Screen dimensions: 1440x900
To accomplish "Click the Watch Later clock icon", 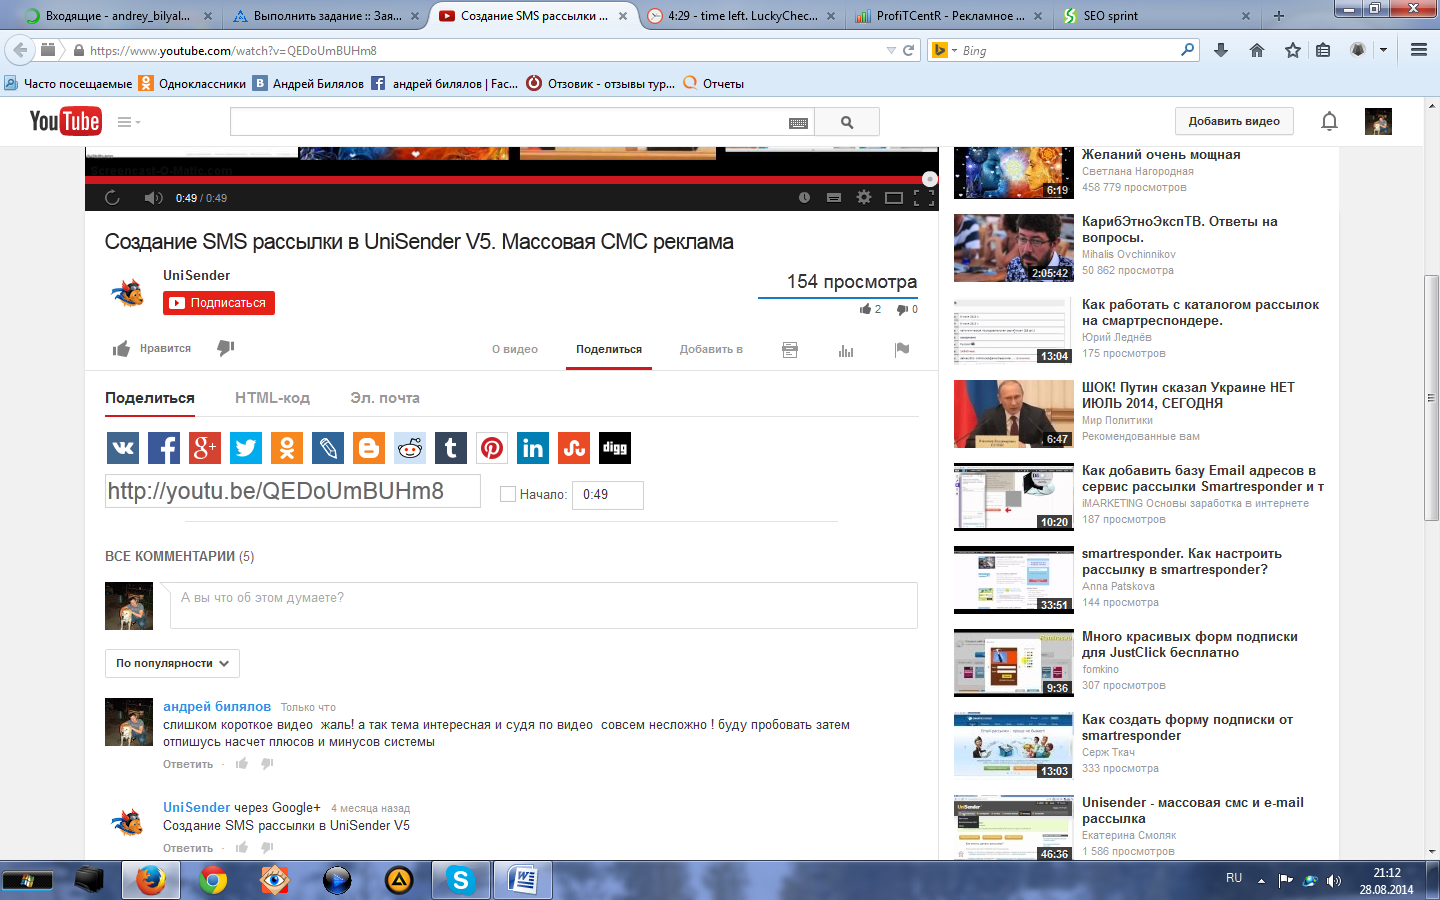I will coord(804,198).
